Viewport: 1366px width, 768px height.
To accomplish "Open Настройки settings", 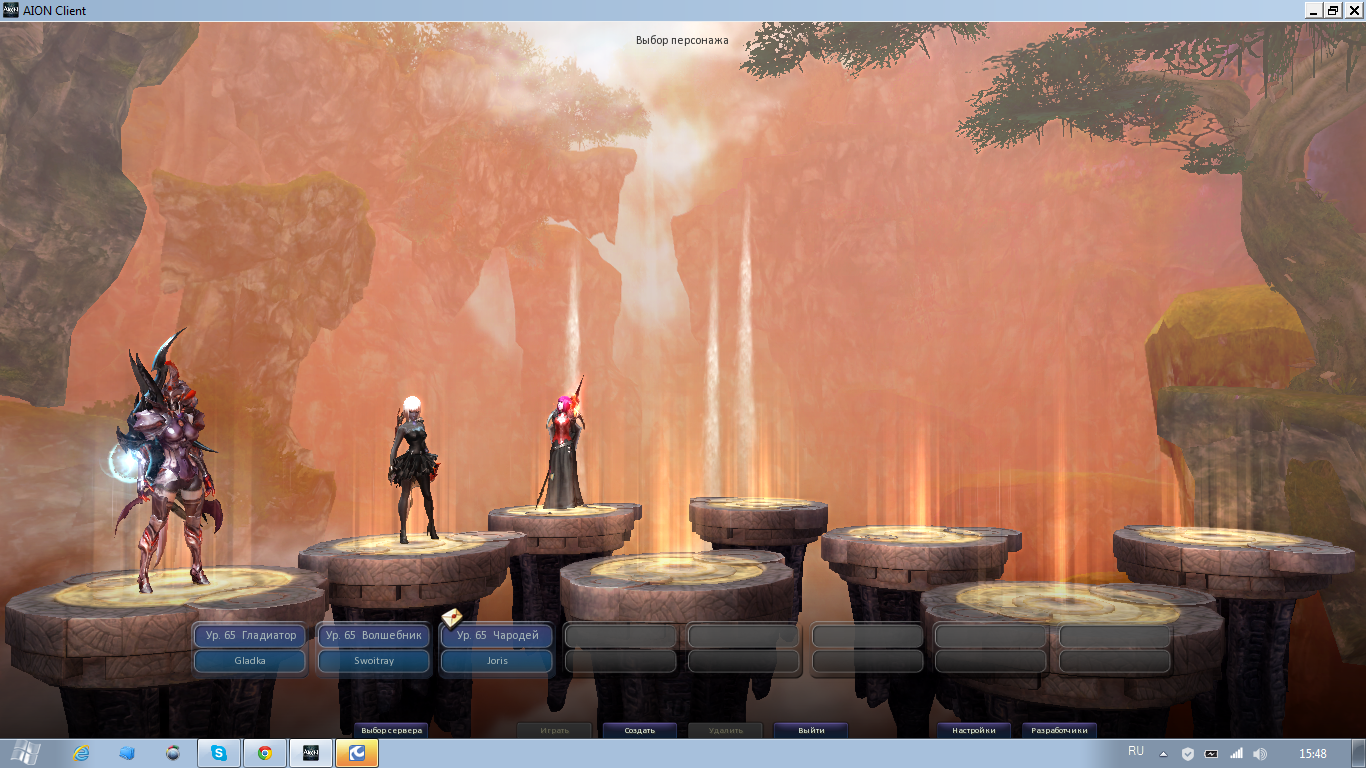I will [x=974, y=730].
